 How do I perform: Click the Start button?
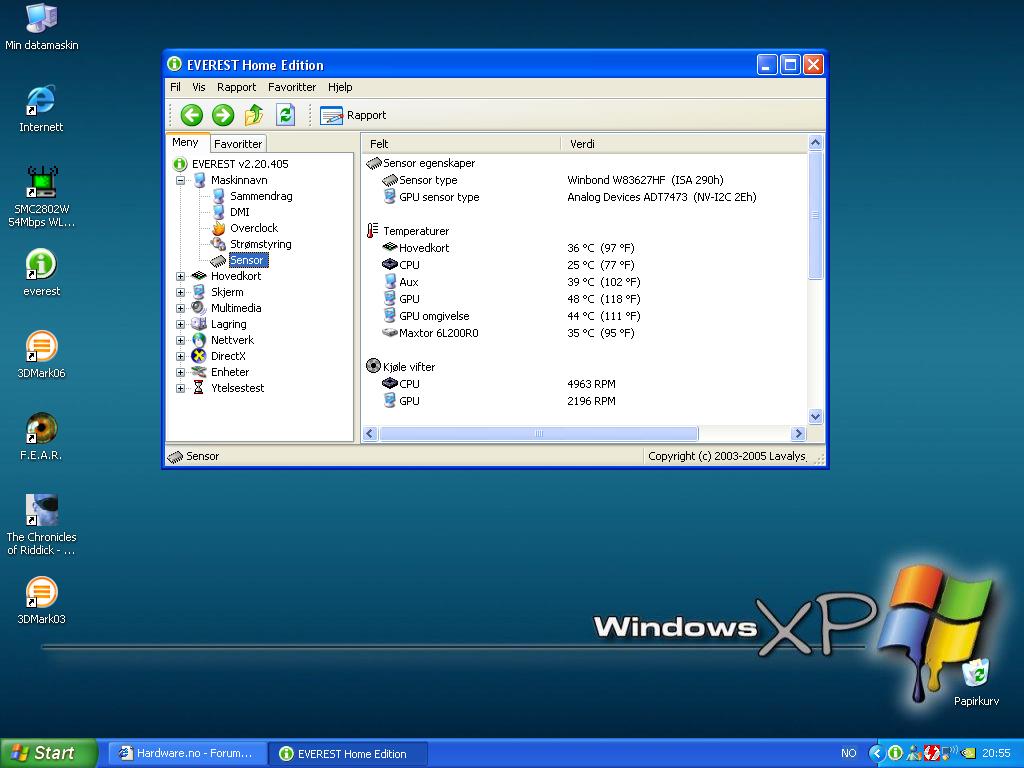point(49,753)
